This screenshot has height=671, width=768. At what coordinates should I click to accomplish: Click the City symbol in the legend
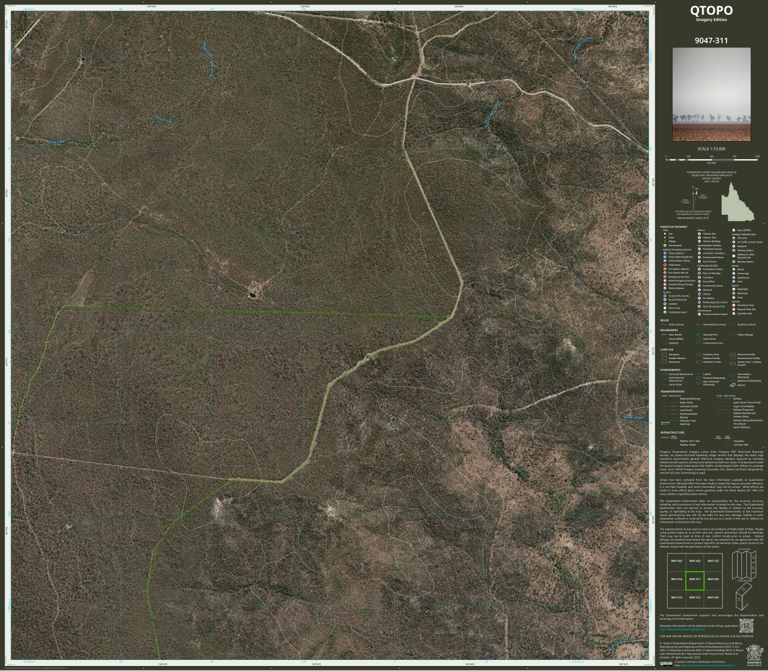pyautogui.click(x=665, y=234)
